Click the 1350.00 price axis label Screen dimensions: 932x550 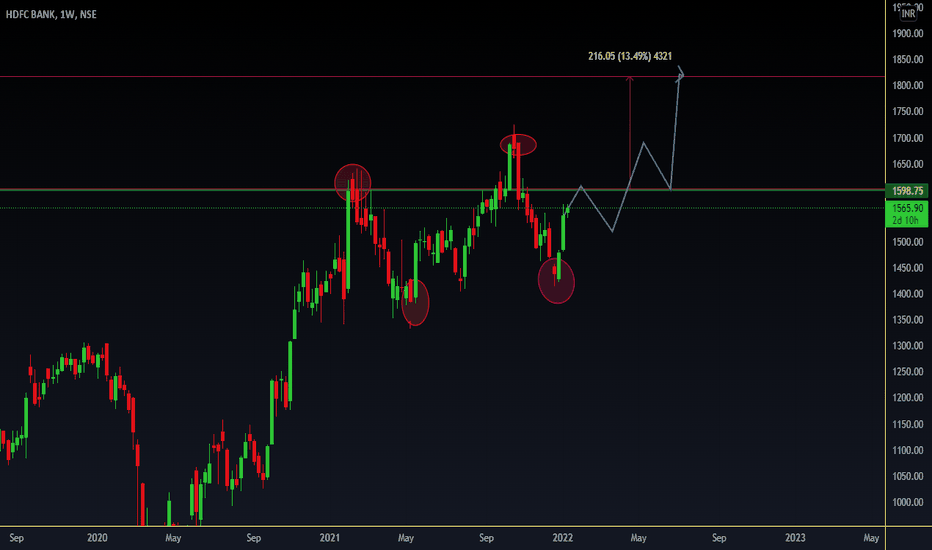[908, 320]
